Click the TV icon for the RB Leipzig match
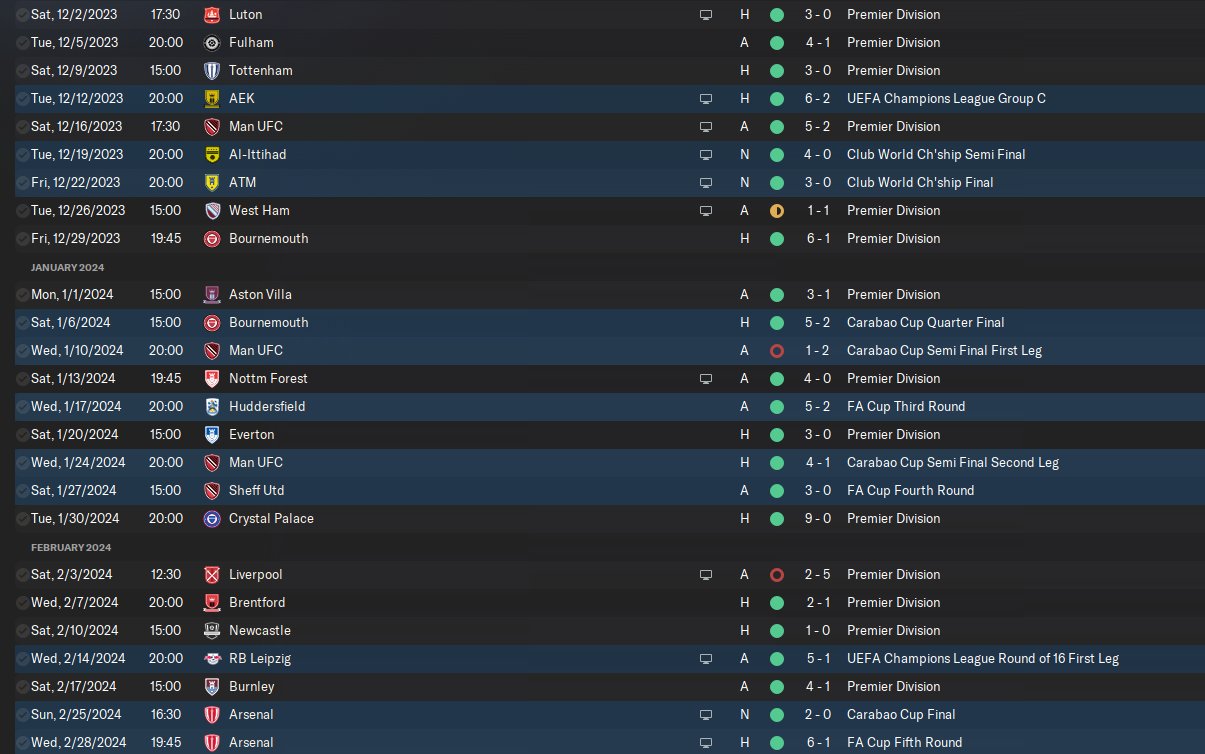The image size is (1205, 754). coord(706,659)
